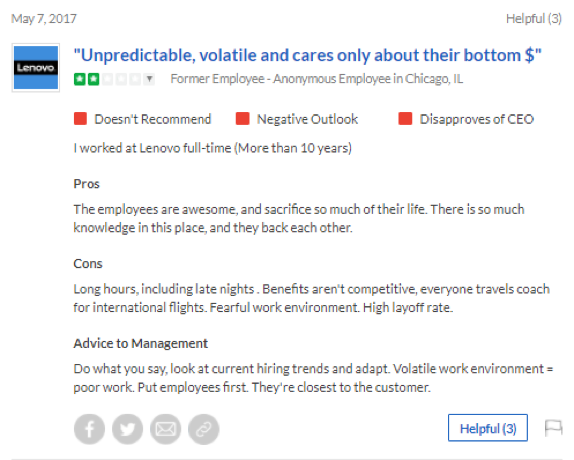Open the Lenovo company logo
The height and width of the screenshot is (460, 574).
click(36, 68)
